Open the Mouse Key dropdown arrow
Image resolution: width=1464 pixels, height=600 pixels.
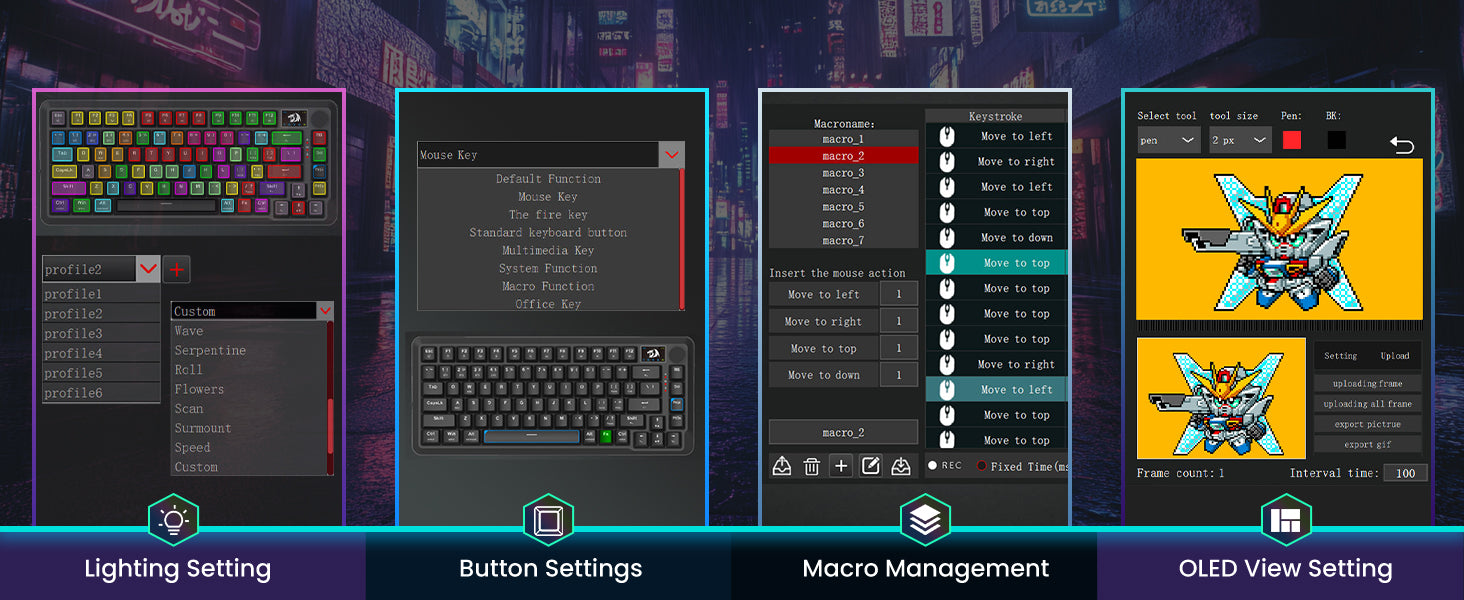[x=672, y=155]
